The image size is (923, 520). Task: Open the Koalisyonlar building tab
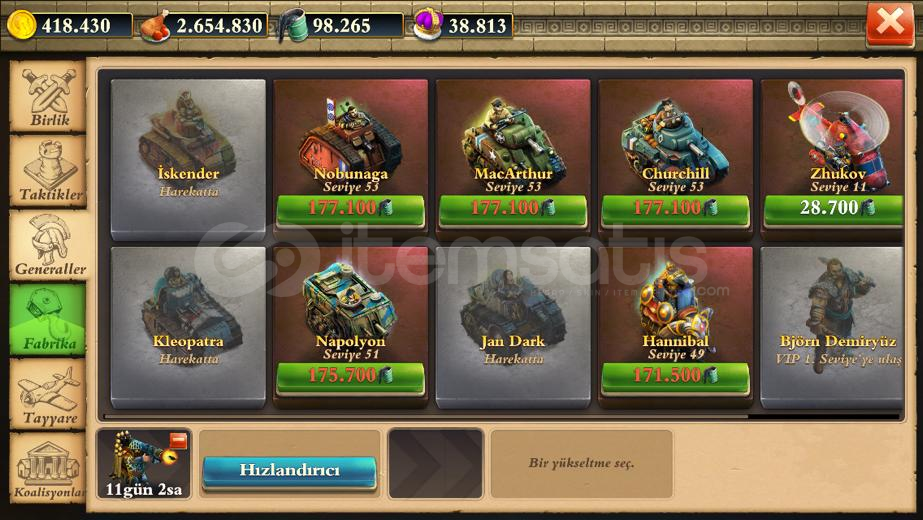[48, 468]
